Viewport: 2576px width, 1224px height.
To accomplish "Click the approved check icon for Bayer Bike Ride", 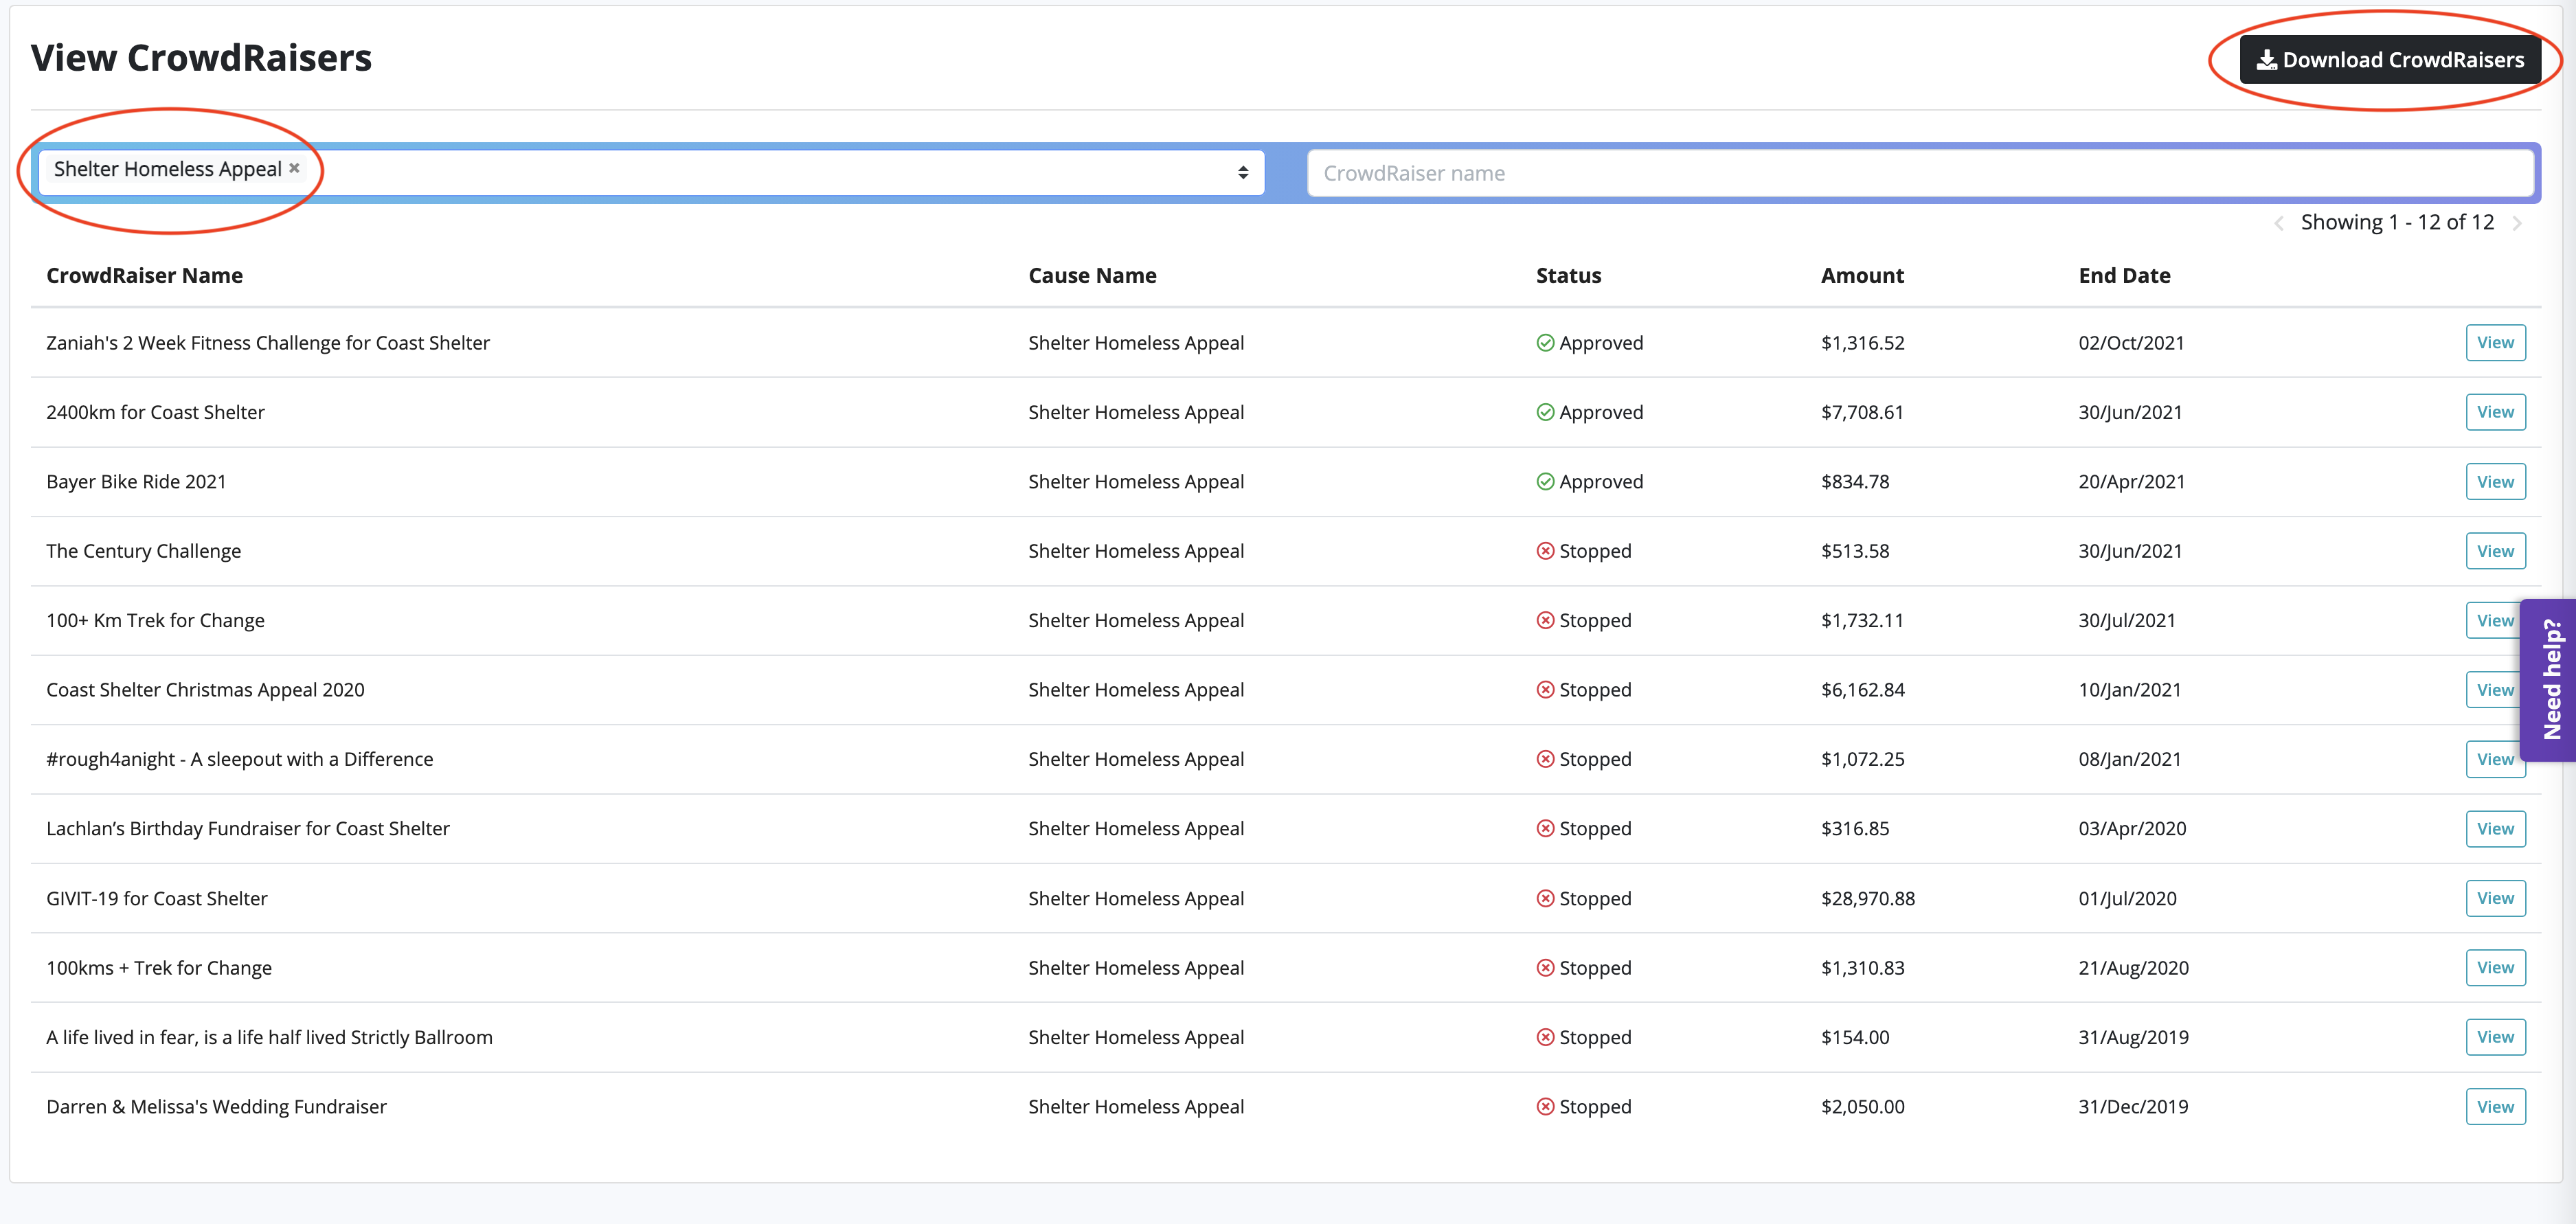I will pyautogui.click(x=1545, y=482).
